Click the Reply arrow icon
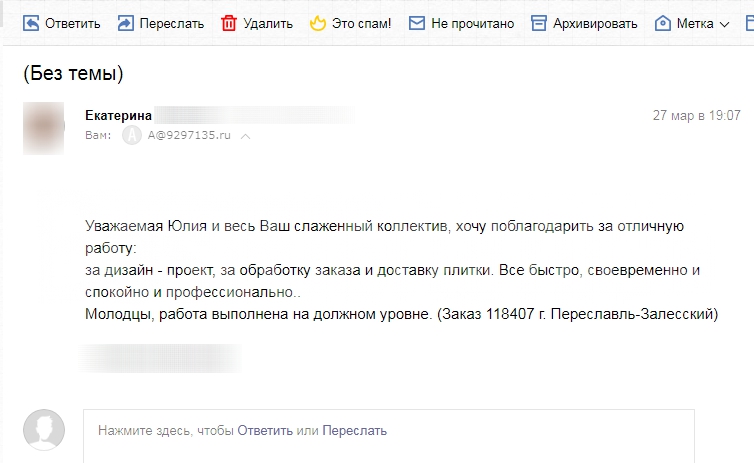This screenshot has width=754, height=463. [31, 23]
